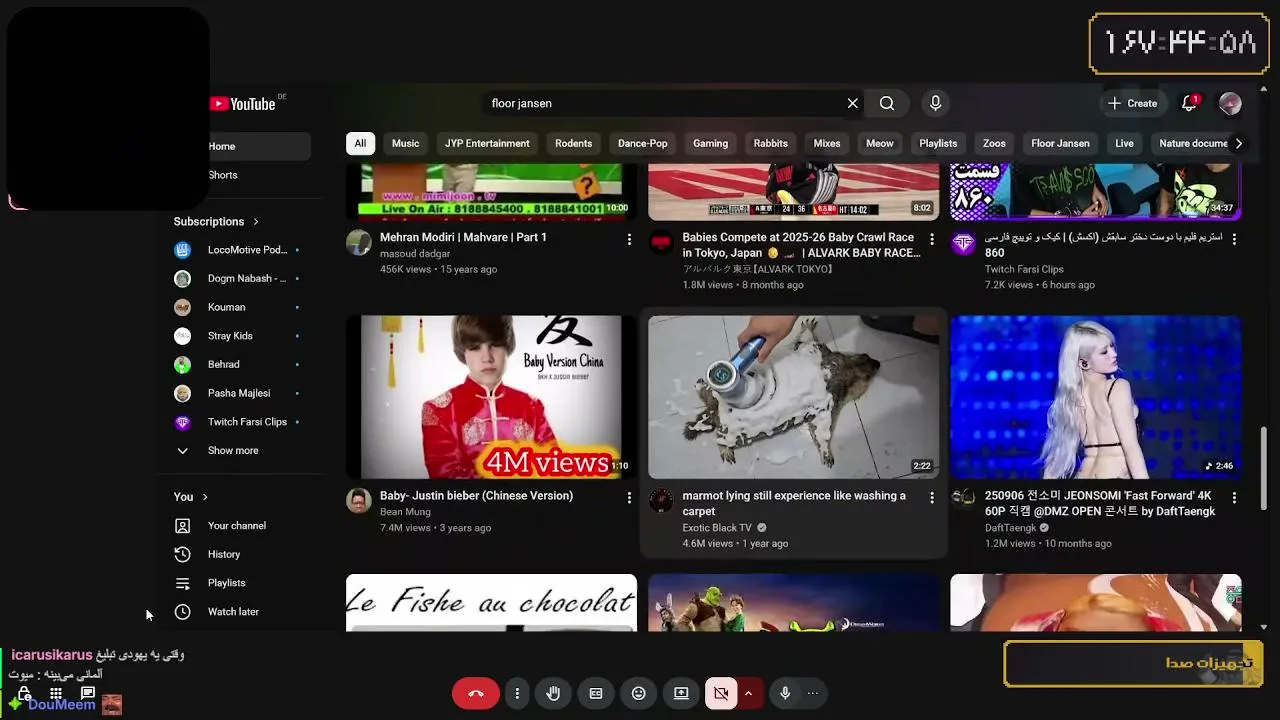Open the horizontal ellipsis menu beside the mic
This screenshot has height=720, width=1280.
pyautogui.click(x=812, y=693)
